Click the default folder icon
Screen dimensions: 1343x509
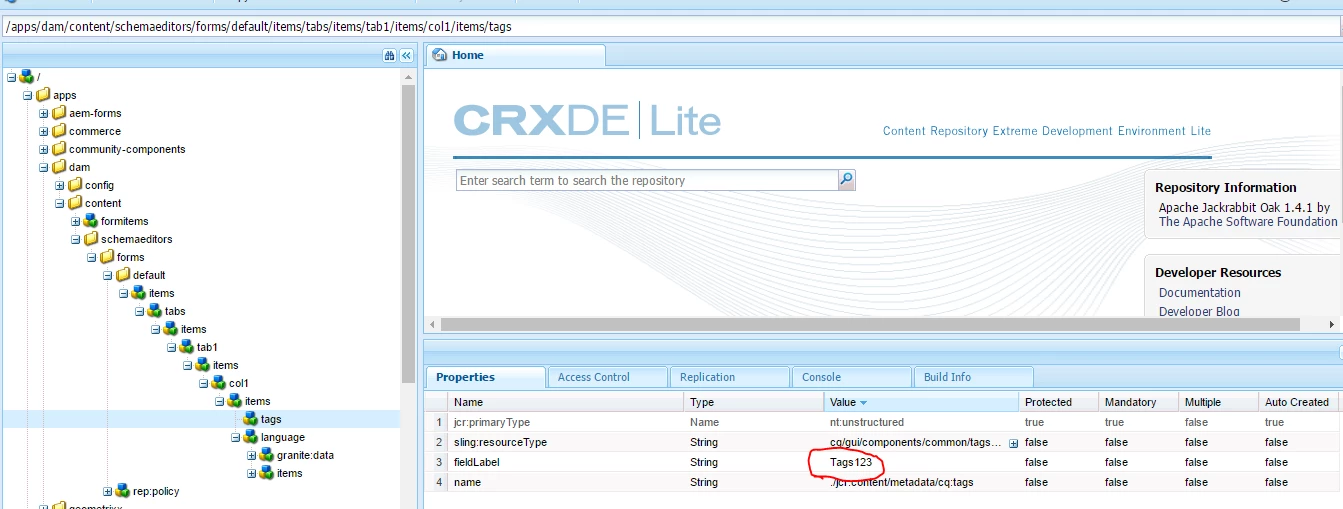click(123, 275)
